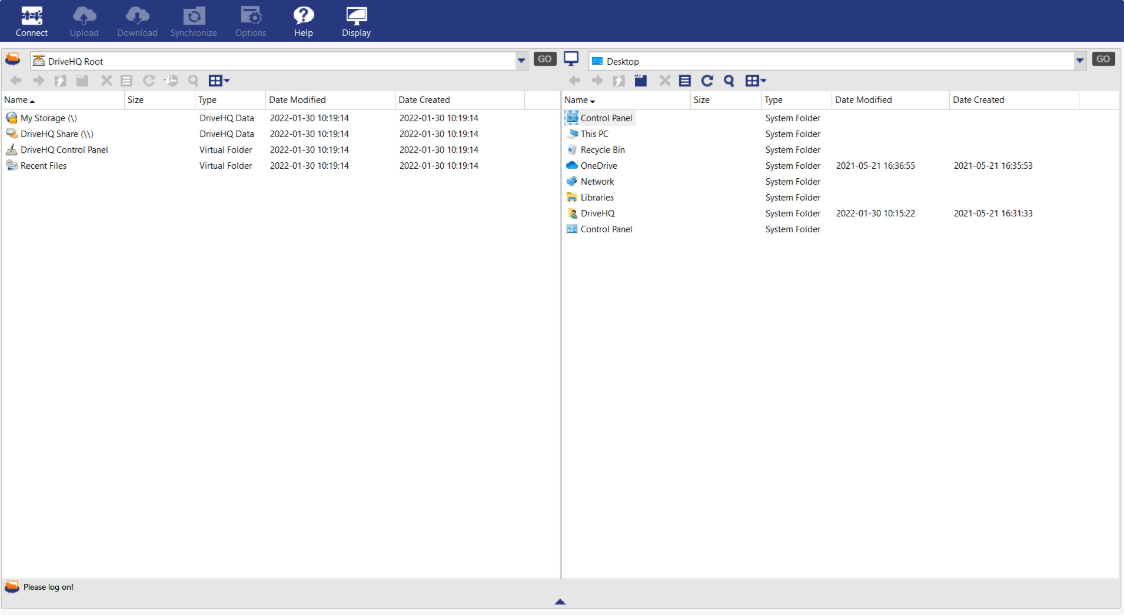Image resolution: width=1124 pixels, height=615 pixels.
Task: Click the search magnifier in DriveHQ Root pane
Action: pos(193,81)
